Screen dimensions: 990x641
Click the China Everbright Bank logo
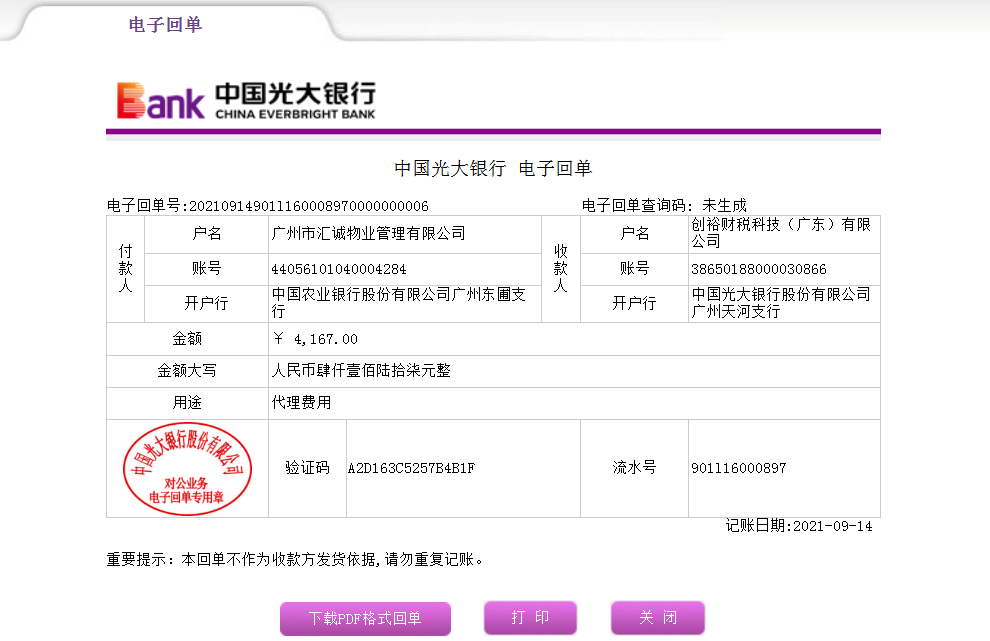coord(246,100)
